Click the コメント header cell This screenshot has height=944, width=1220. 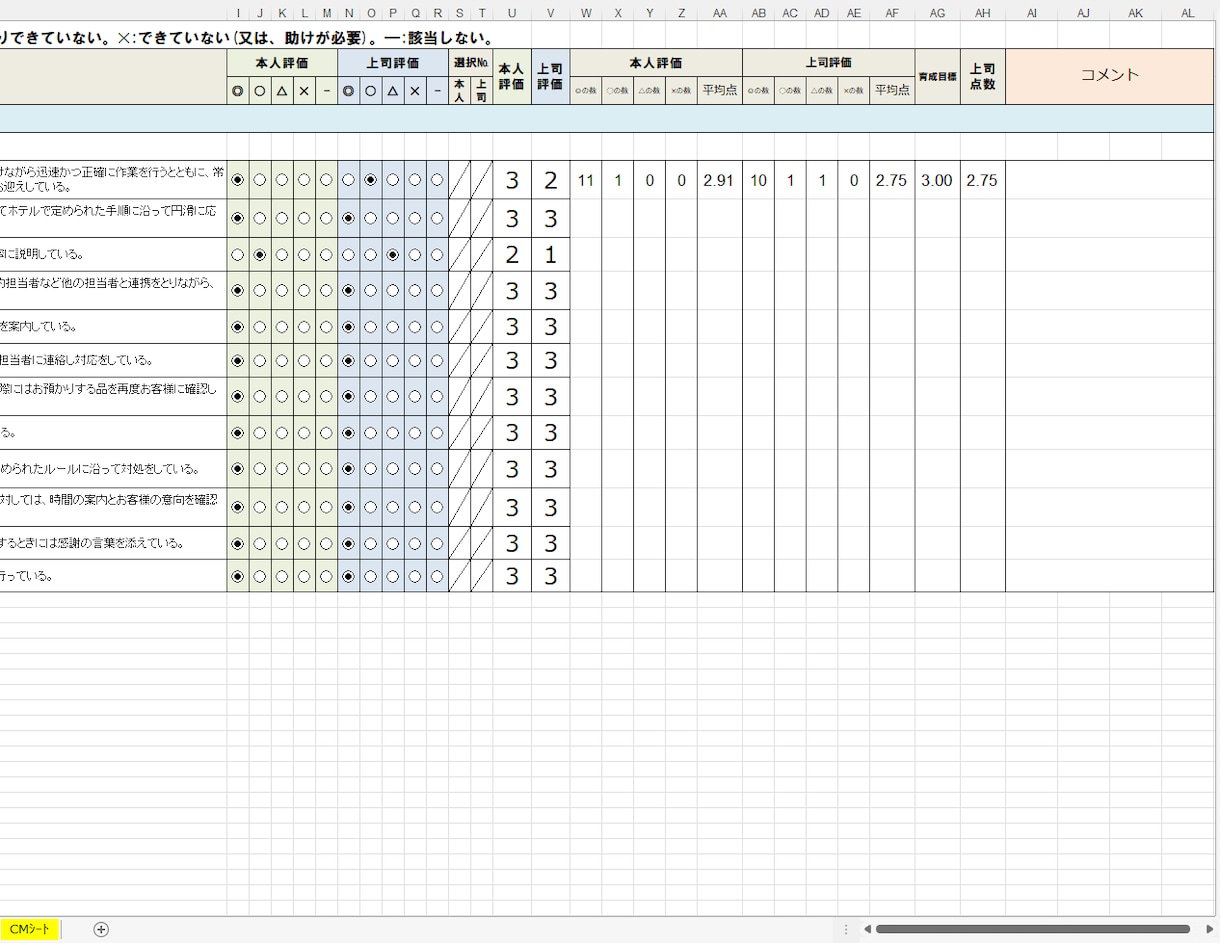click(x=1110, y=76)
